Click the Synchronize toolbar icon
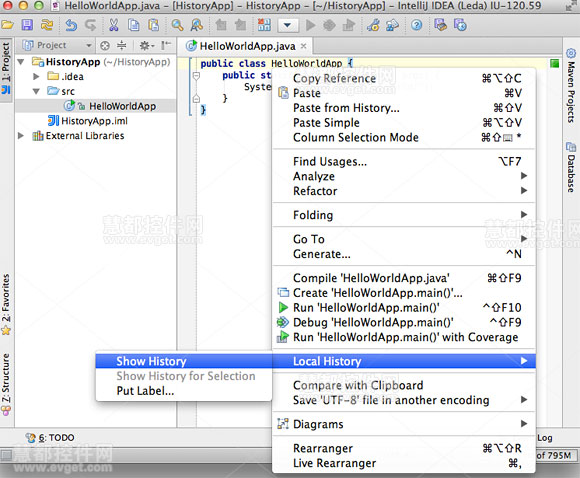 47,25
